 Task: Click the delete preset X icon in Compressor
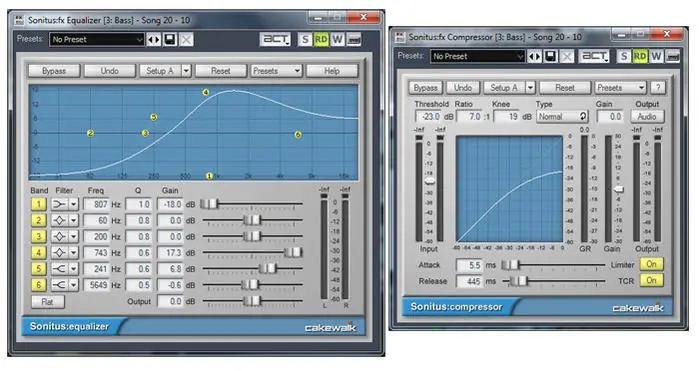(x=567, y=56)
